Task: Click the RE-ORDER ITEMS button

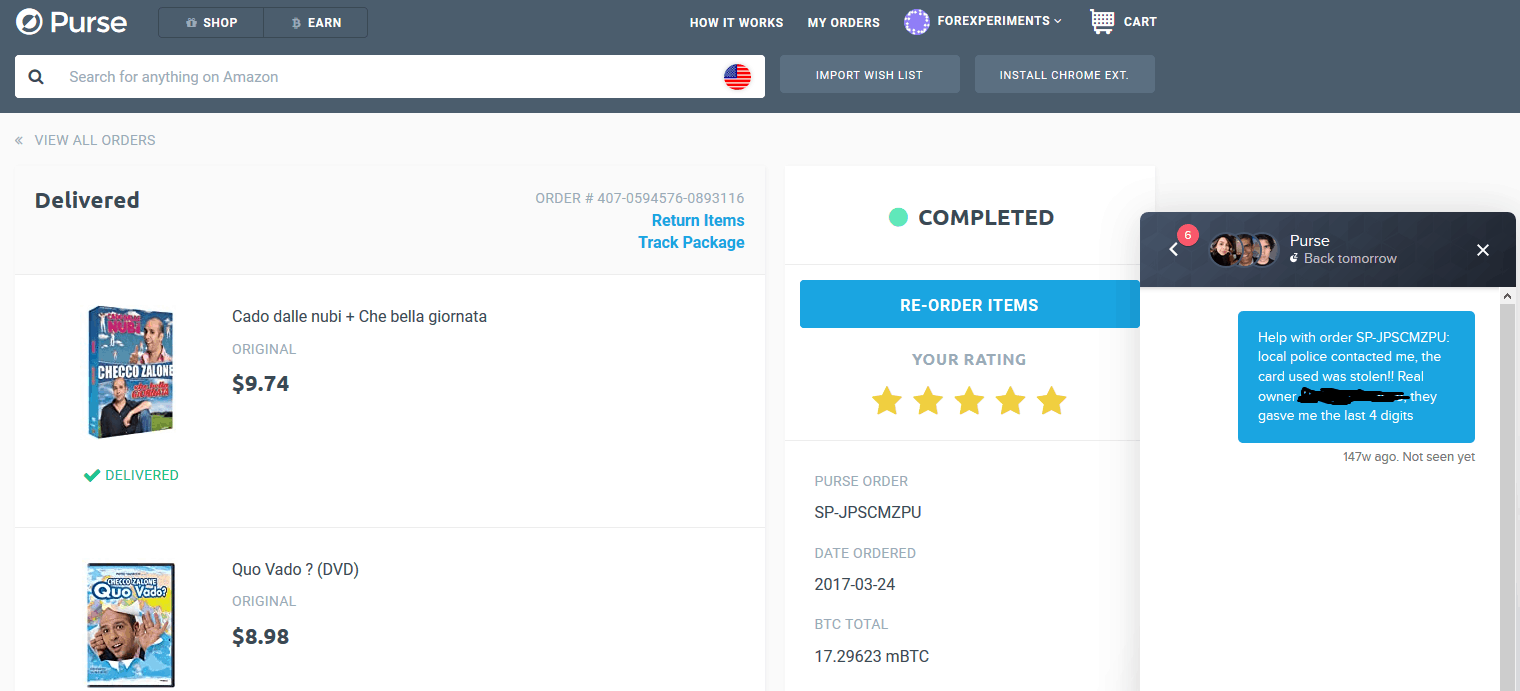Action: click(969, 304)
